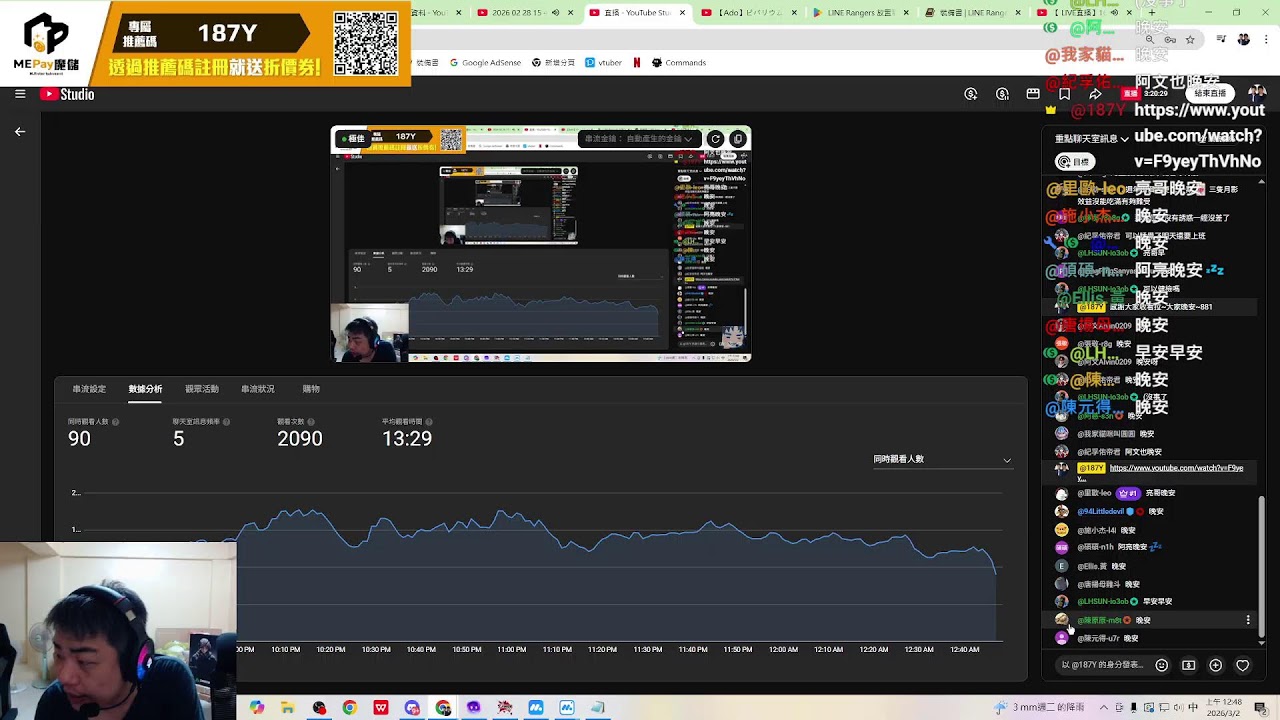Click the 結束直播 end stream button
Viewport: 1280px width, 720px height.
point(1210,93)
